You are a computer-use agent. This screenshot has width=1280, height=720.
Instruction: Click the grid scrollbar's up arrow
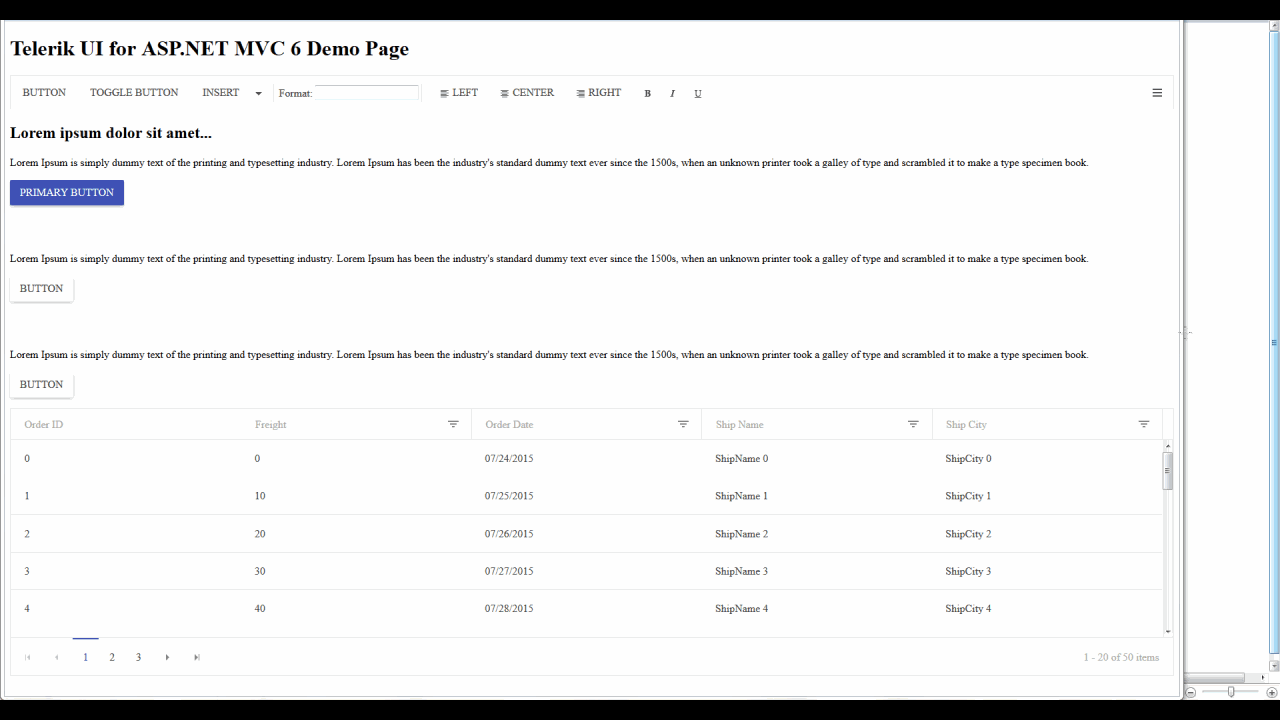click(x=1168, y=446)
